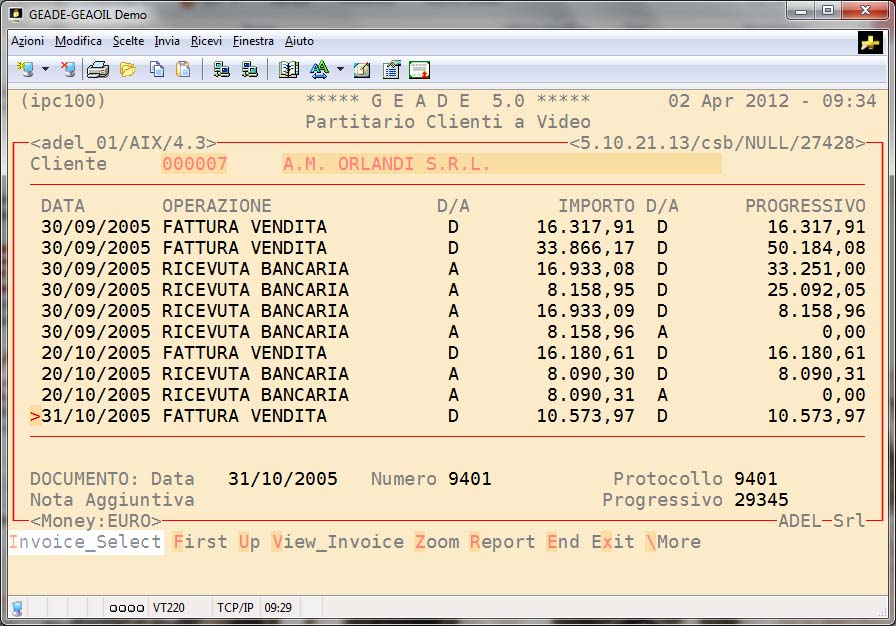Open the Finestra menu

coord(253,41)
